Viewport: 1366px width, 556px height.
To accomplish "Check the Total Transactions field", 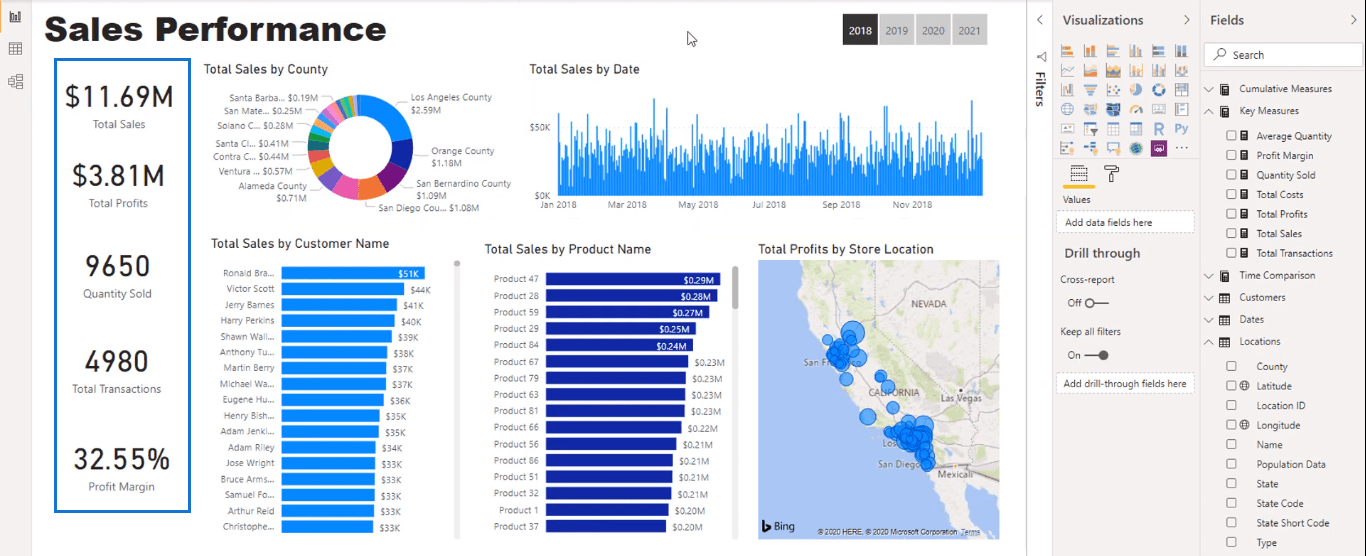I will [1232, 253].
